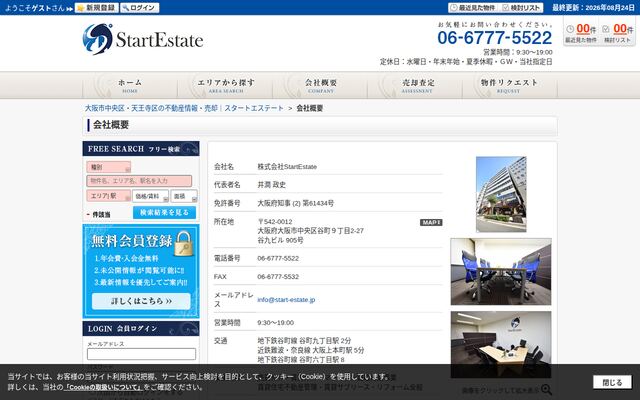The height and width of the screenshot is (400, 640).
Task: Click the ログイン button in top bar
Action: pos(140,8)
